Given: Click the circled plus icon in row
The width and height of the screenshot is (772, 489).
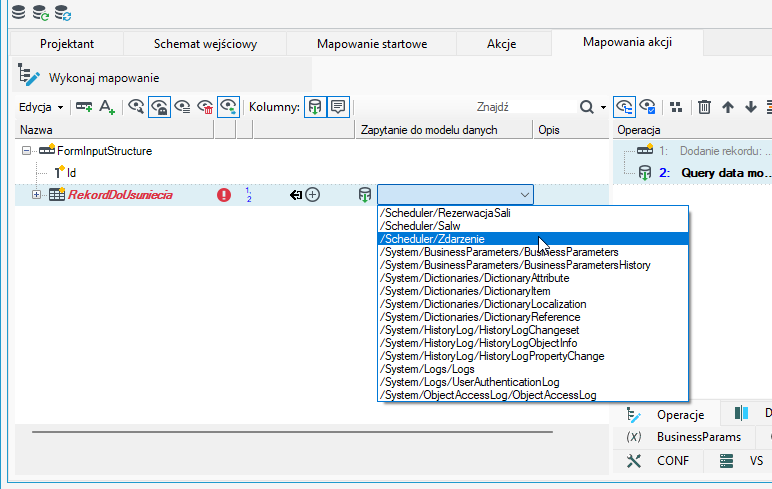Looking at the screenshot, I should [313, 195].
